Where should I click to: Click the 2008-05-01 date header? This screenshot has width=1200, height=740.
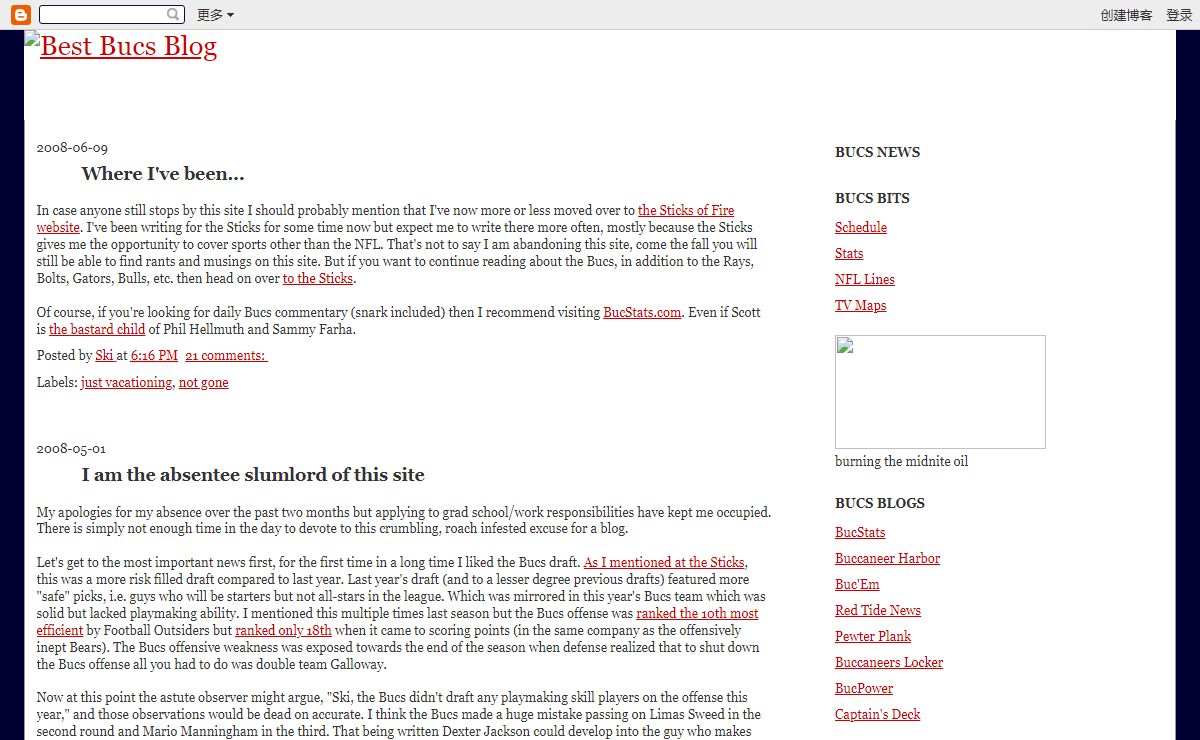[71, 448]
